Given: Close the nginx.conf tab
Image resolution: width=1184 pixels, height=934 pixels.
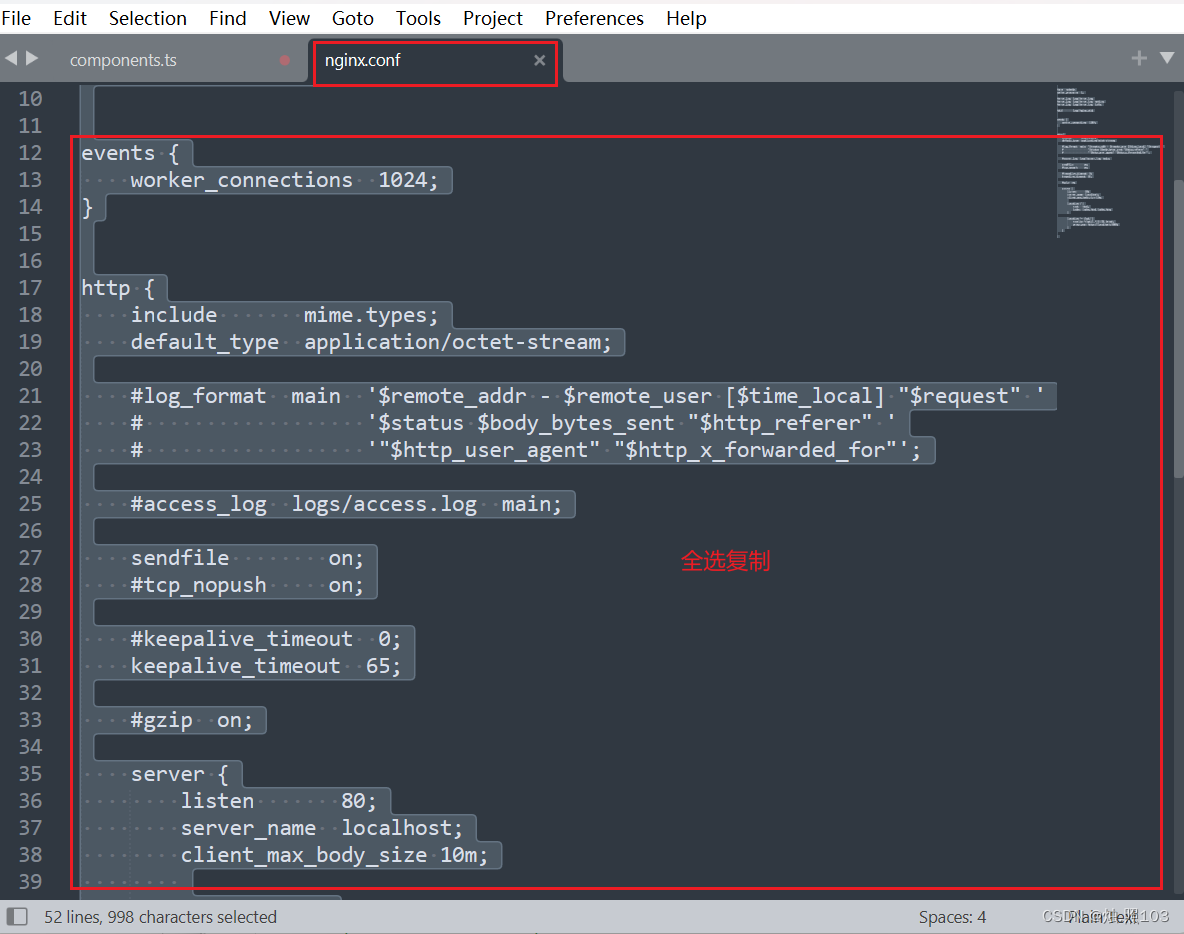Looking at the screenshot, I should point(539,60).
